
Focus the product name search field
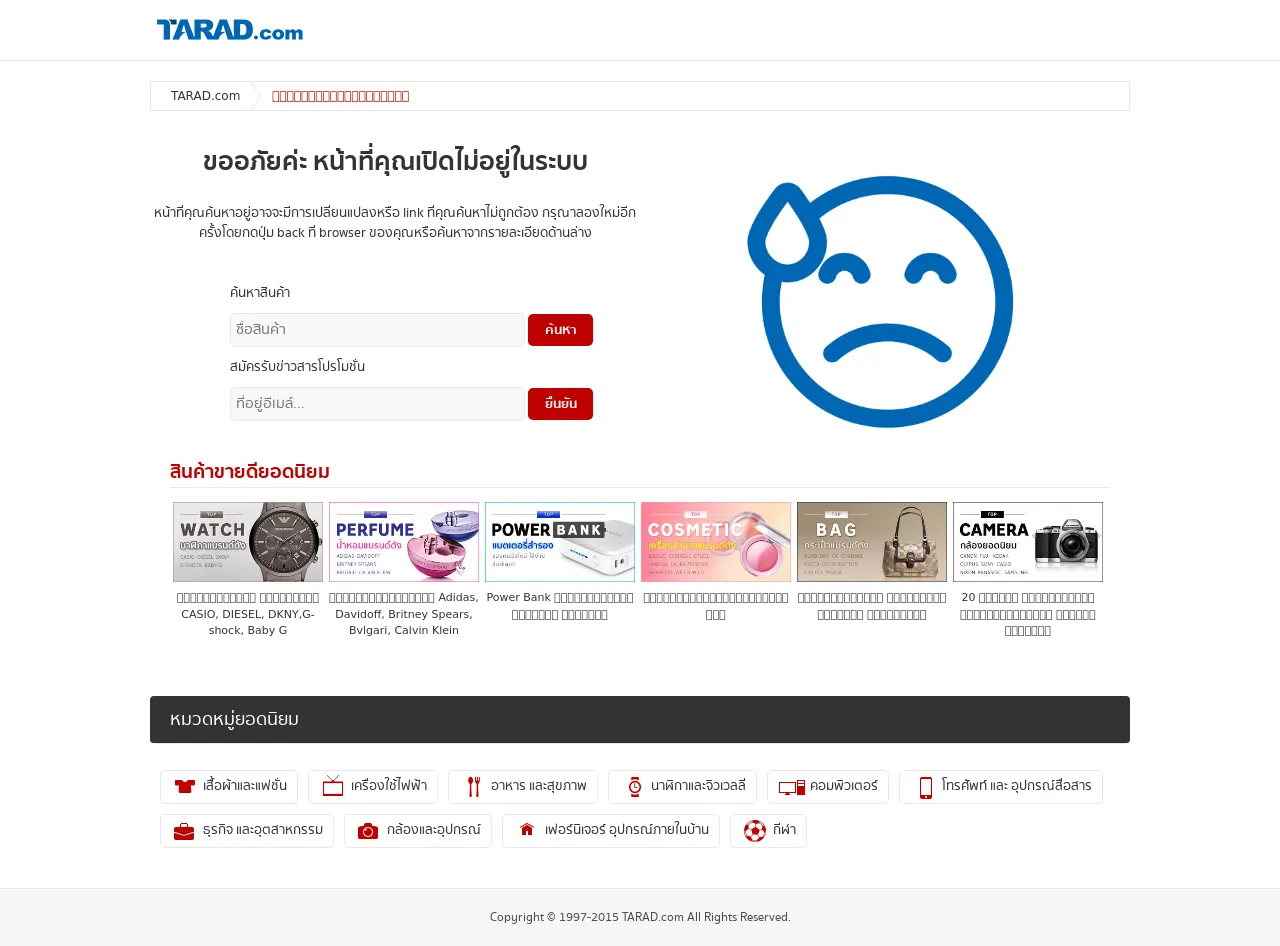tap(377, 330)
